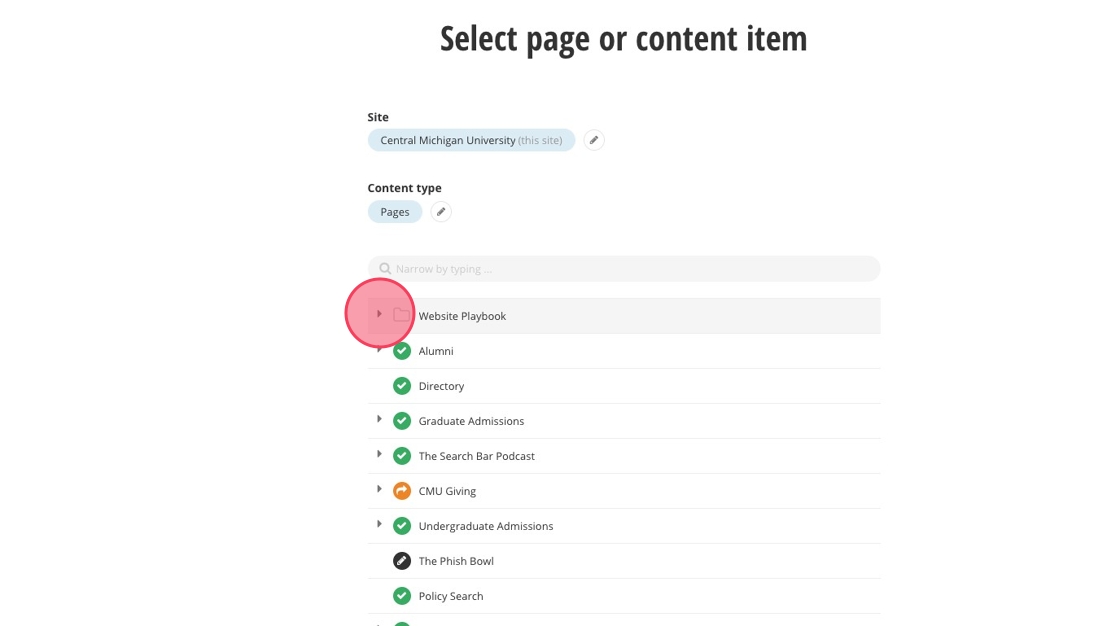
Task: Click the edit pencil beside Content type
Action: (441, 212)
